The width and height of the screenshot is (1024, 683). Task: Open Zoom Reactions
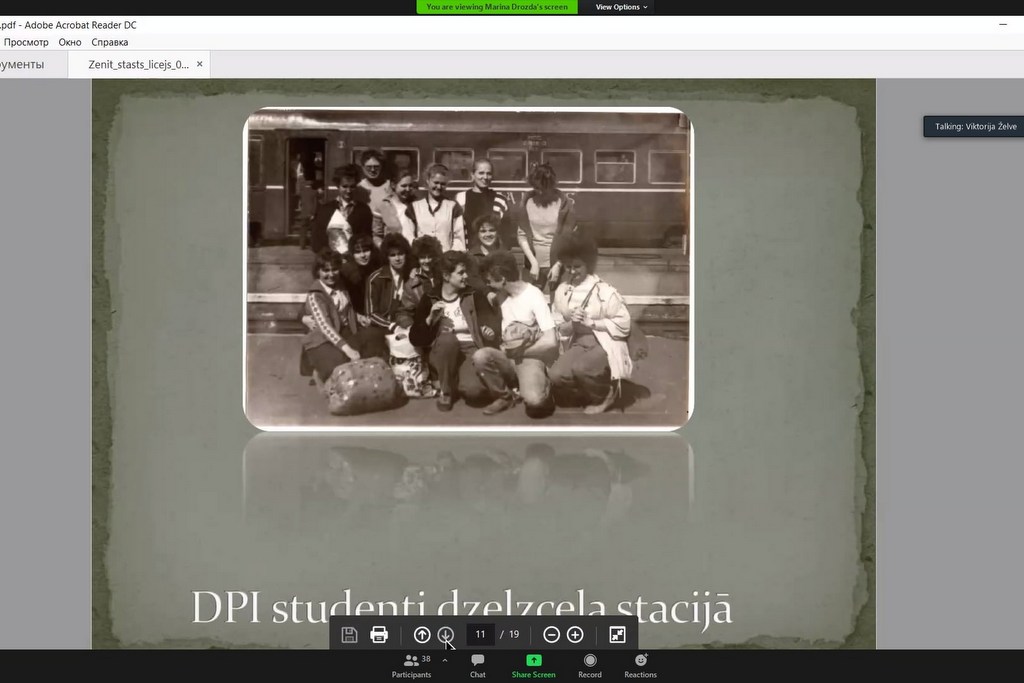pyautogui.click(x=640, y=666)
